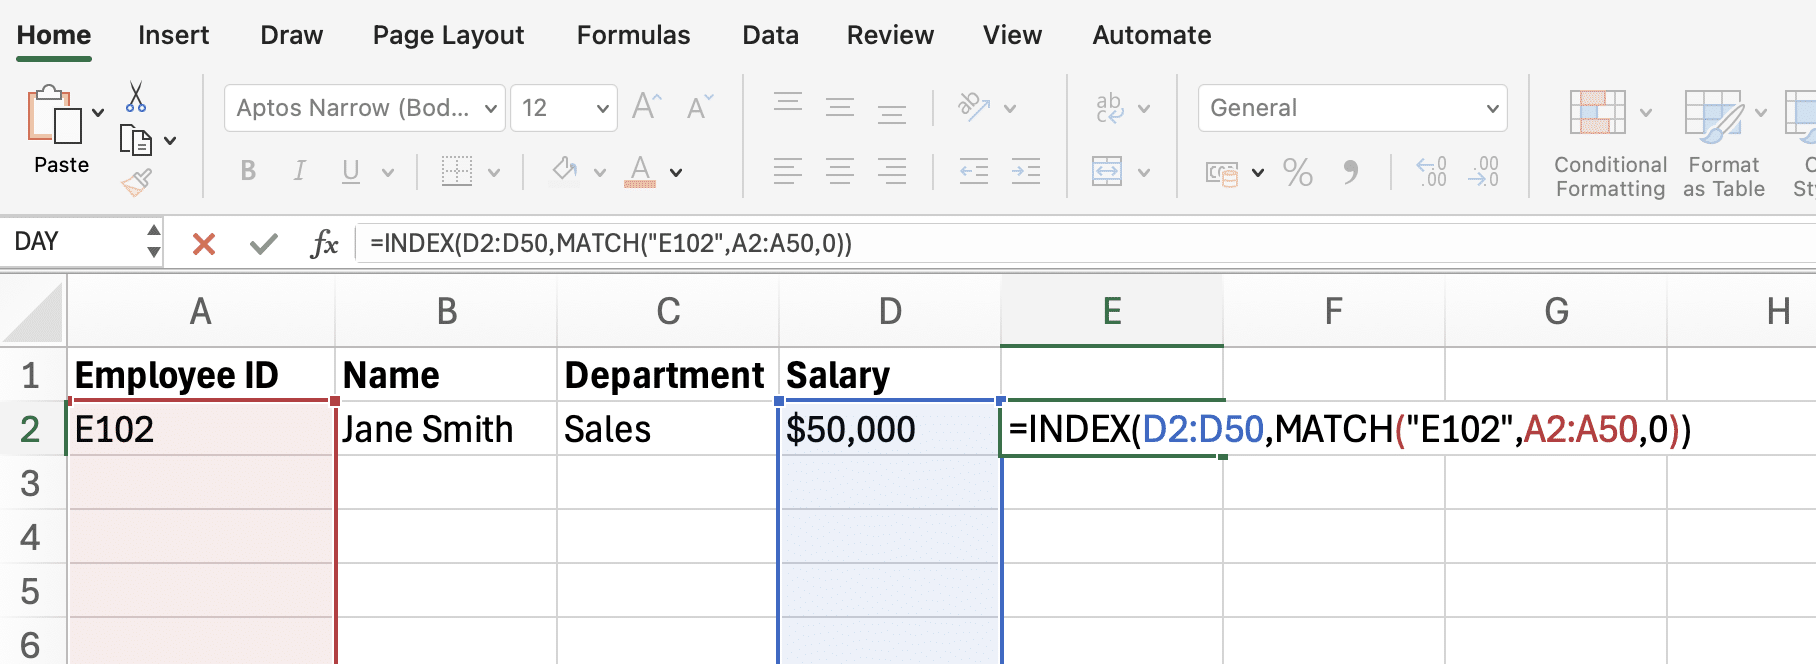The image size is (1816, 664).
Task: Click the Cut scissors icon
Action: coord(136,97)
